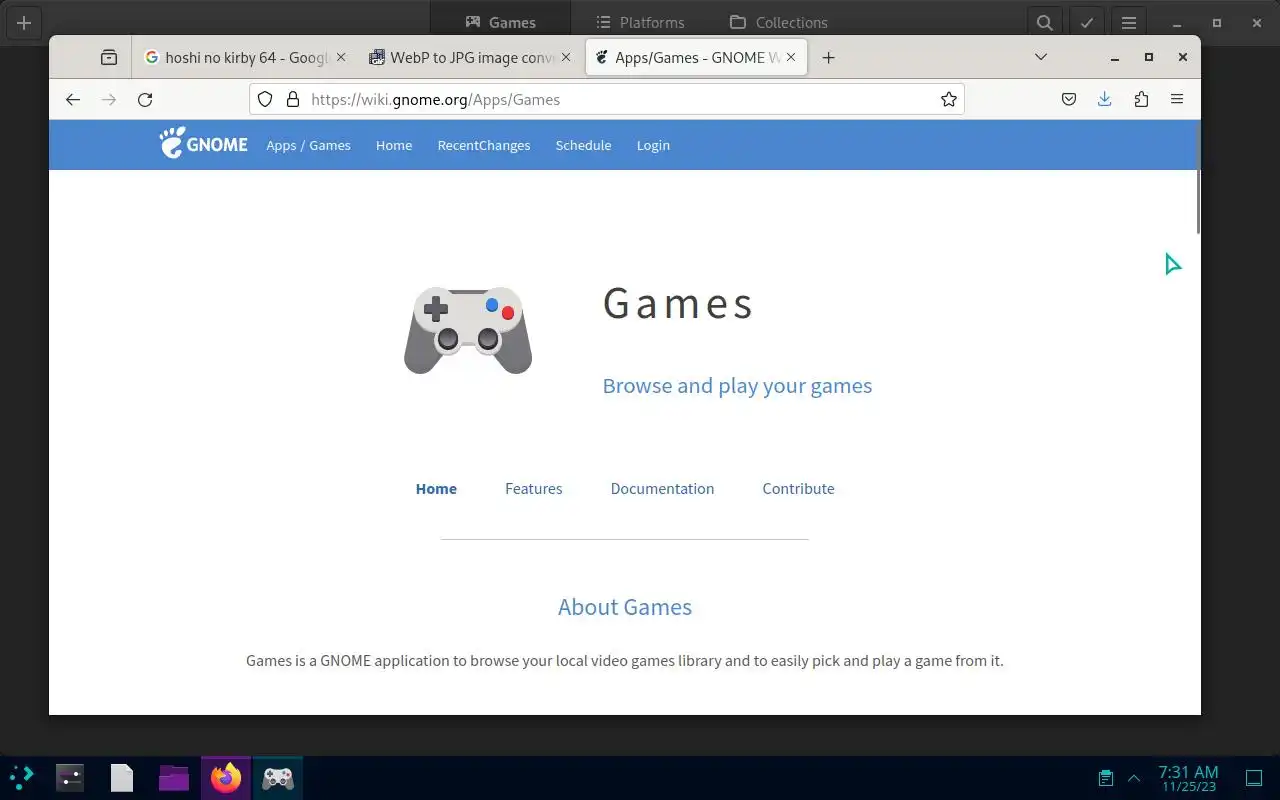The image size is (1280, 800).
Task: Click the padlock site security icon
Action: click(293, 99)
